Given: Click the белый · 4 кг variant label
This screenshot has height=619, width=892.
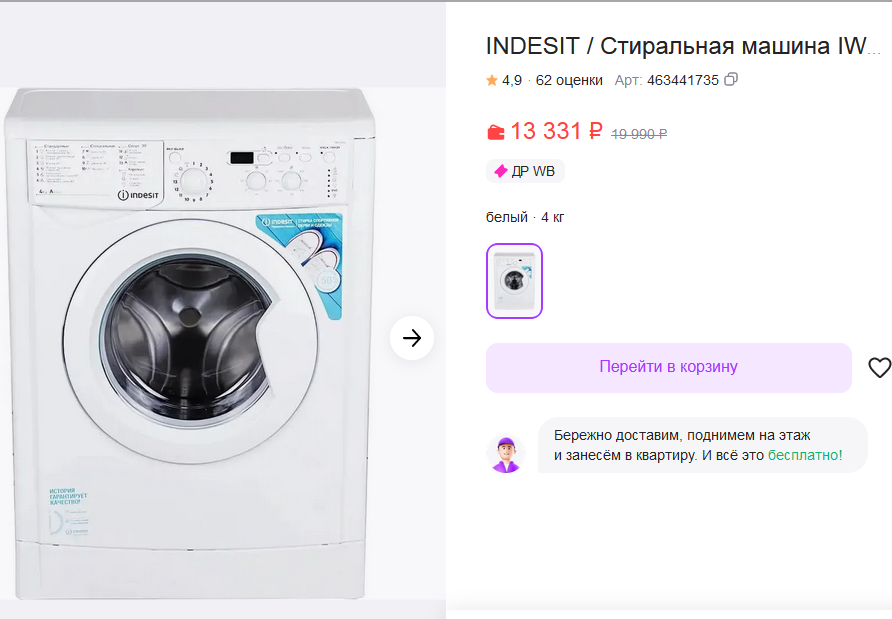Looking at the screenshot, I should click(x=525, y=217).
